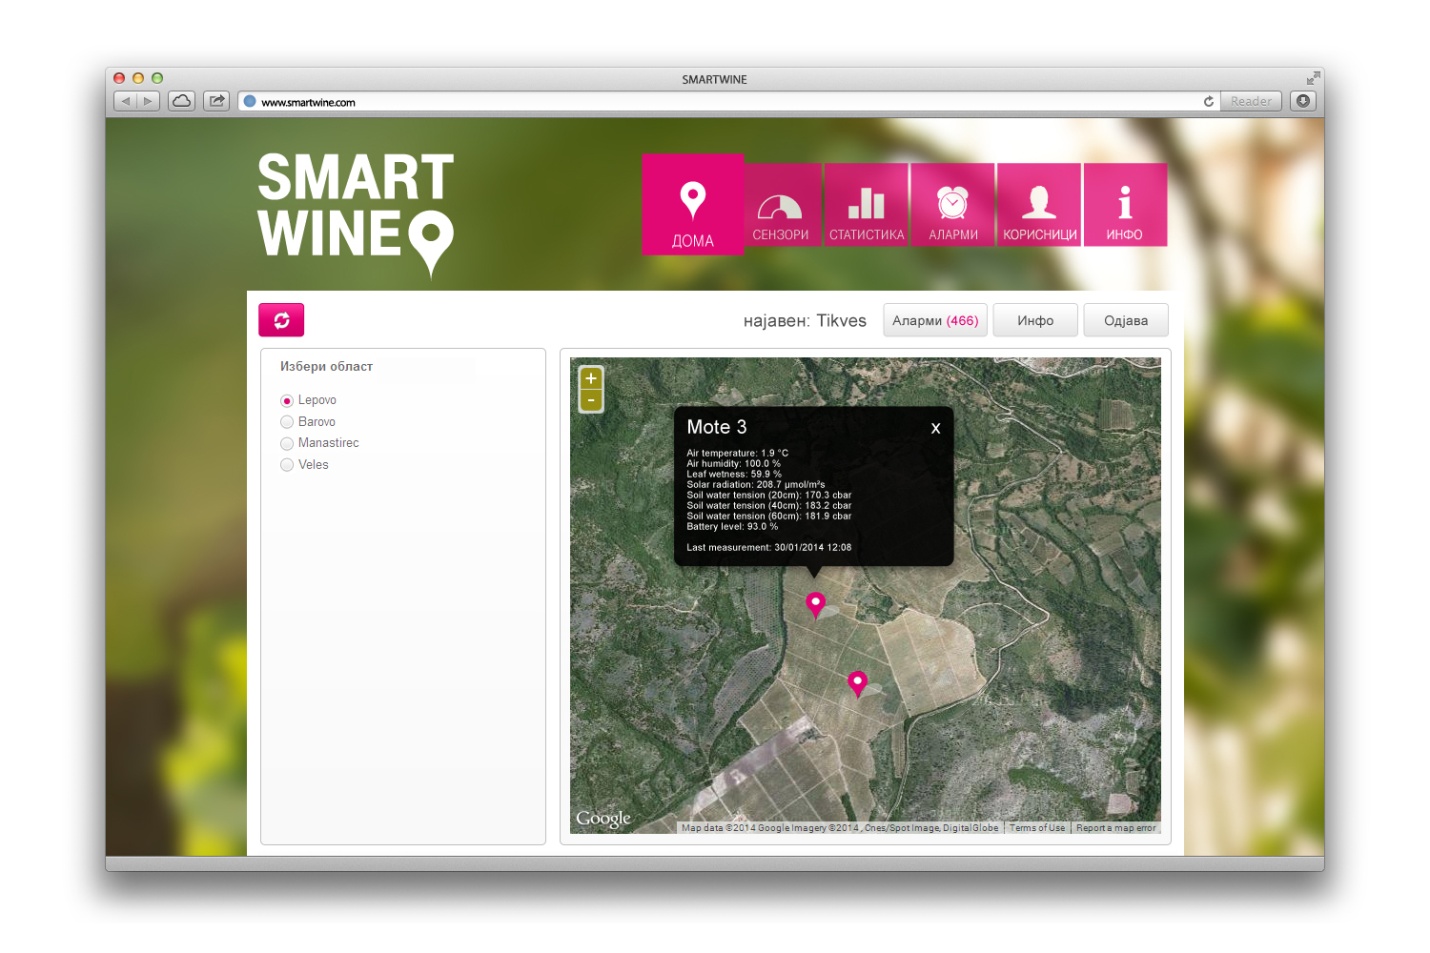Click the upper pink map marker

click(815, 604)
